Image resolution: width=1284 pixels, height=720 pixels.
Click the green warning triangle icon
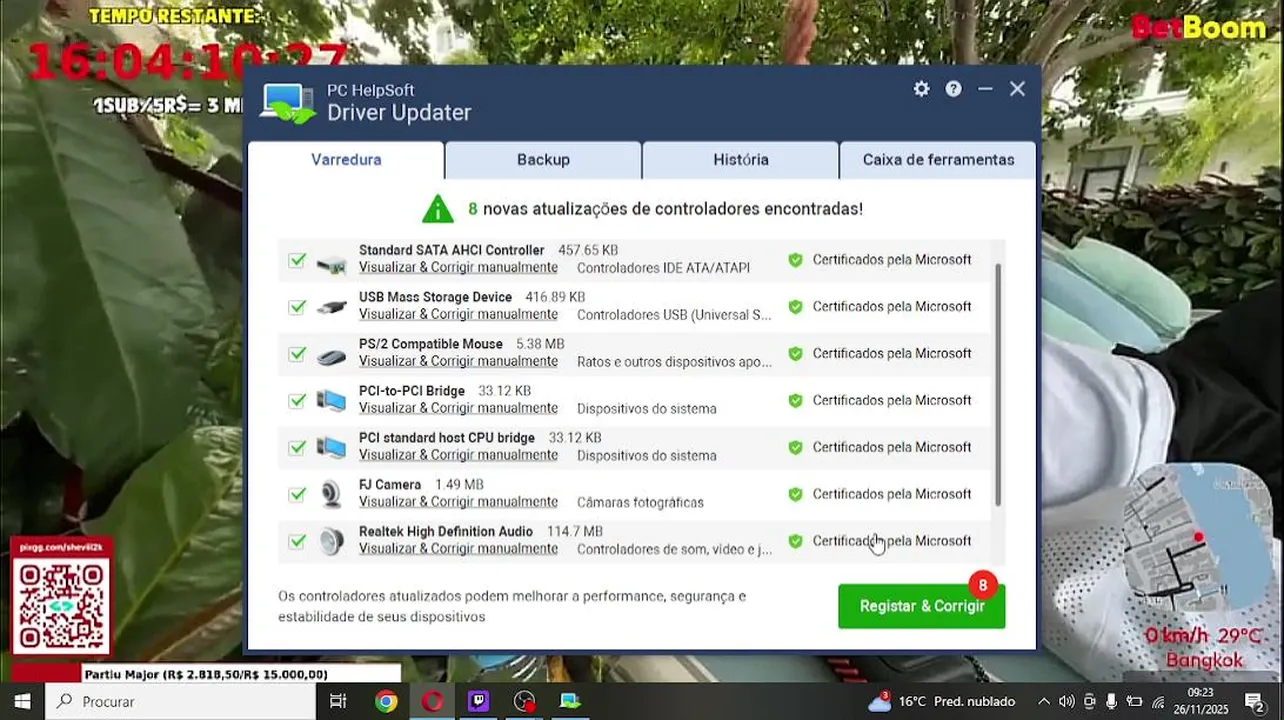(x=438, y=209)
